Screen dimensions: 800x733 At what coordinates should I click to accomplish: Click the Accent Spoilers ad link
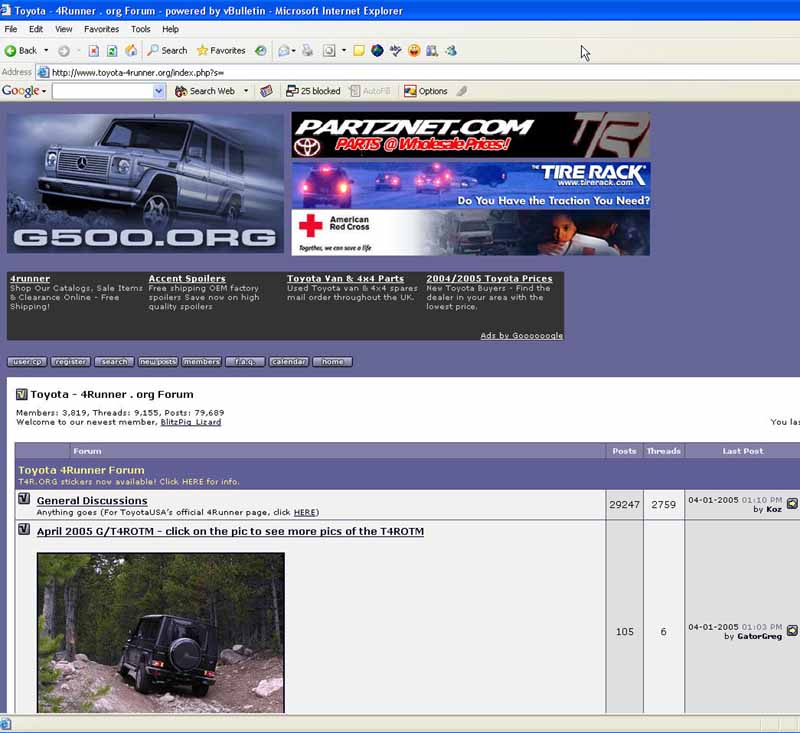pos(187,279)
